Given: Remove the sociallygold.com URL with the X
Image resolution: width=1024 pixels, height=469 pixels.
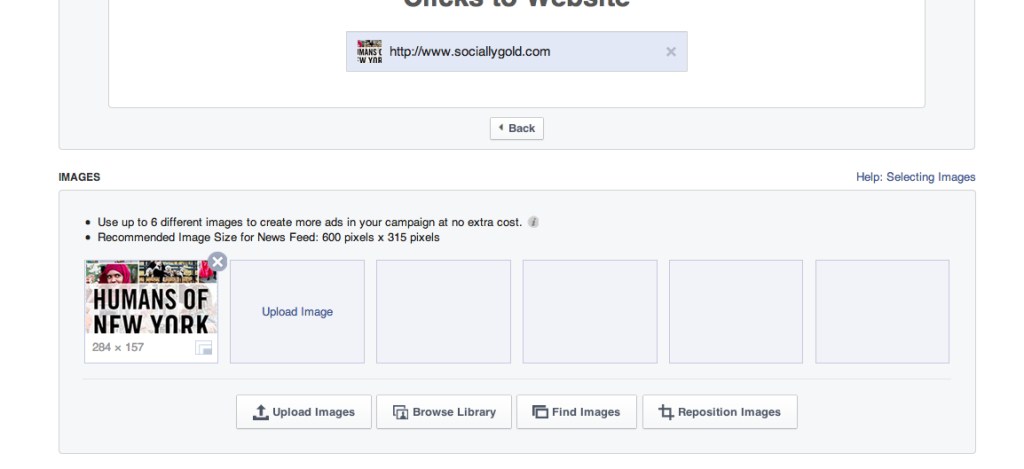Looking at the screenshot, I should pyautogui.click(x=671, y=52).
